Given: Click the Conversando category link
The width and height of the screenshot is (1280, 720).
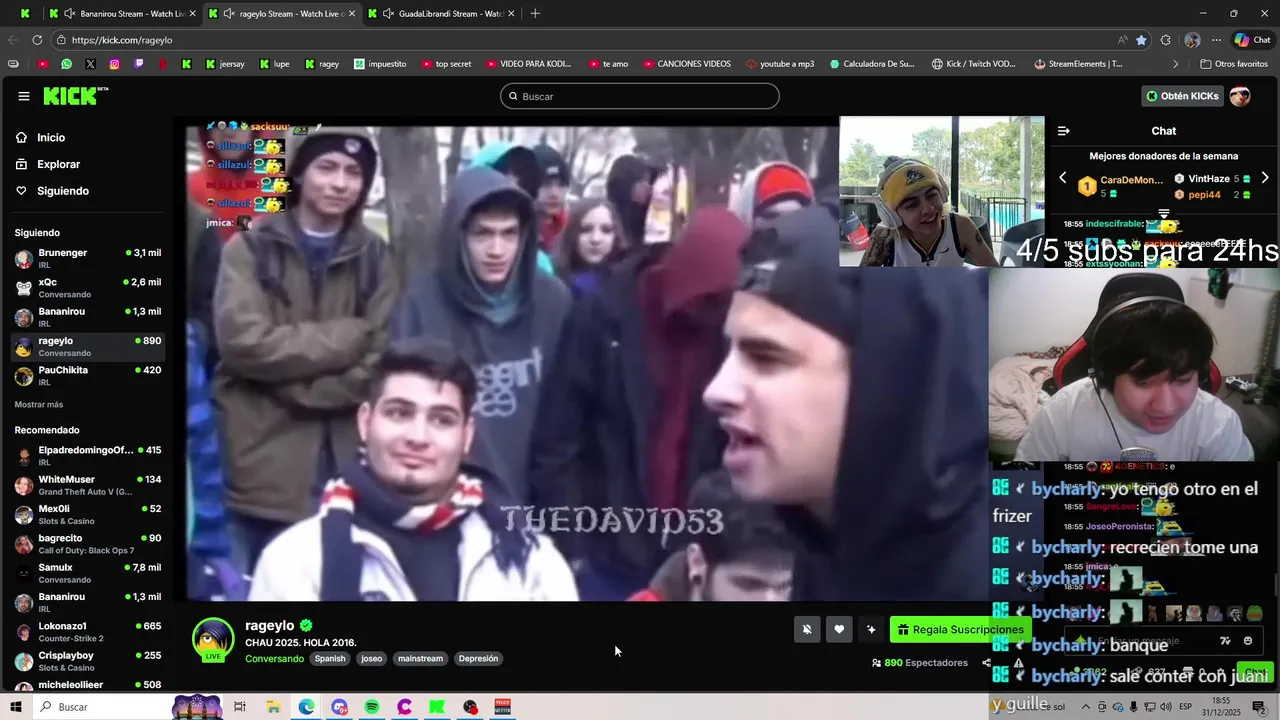Looking at the screenshot, I should click(274, 659).
